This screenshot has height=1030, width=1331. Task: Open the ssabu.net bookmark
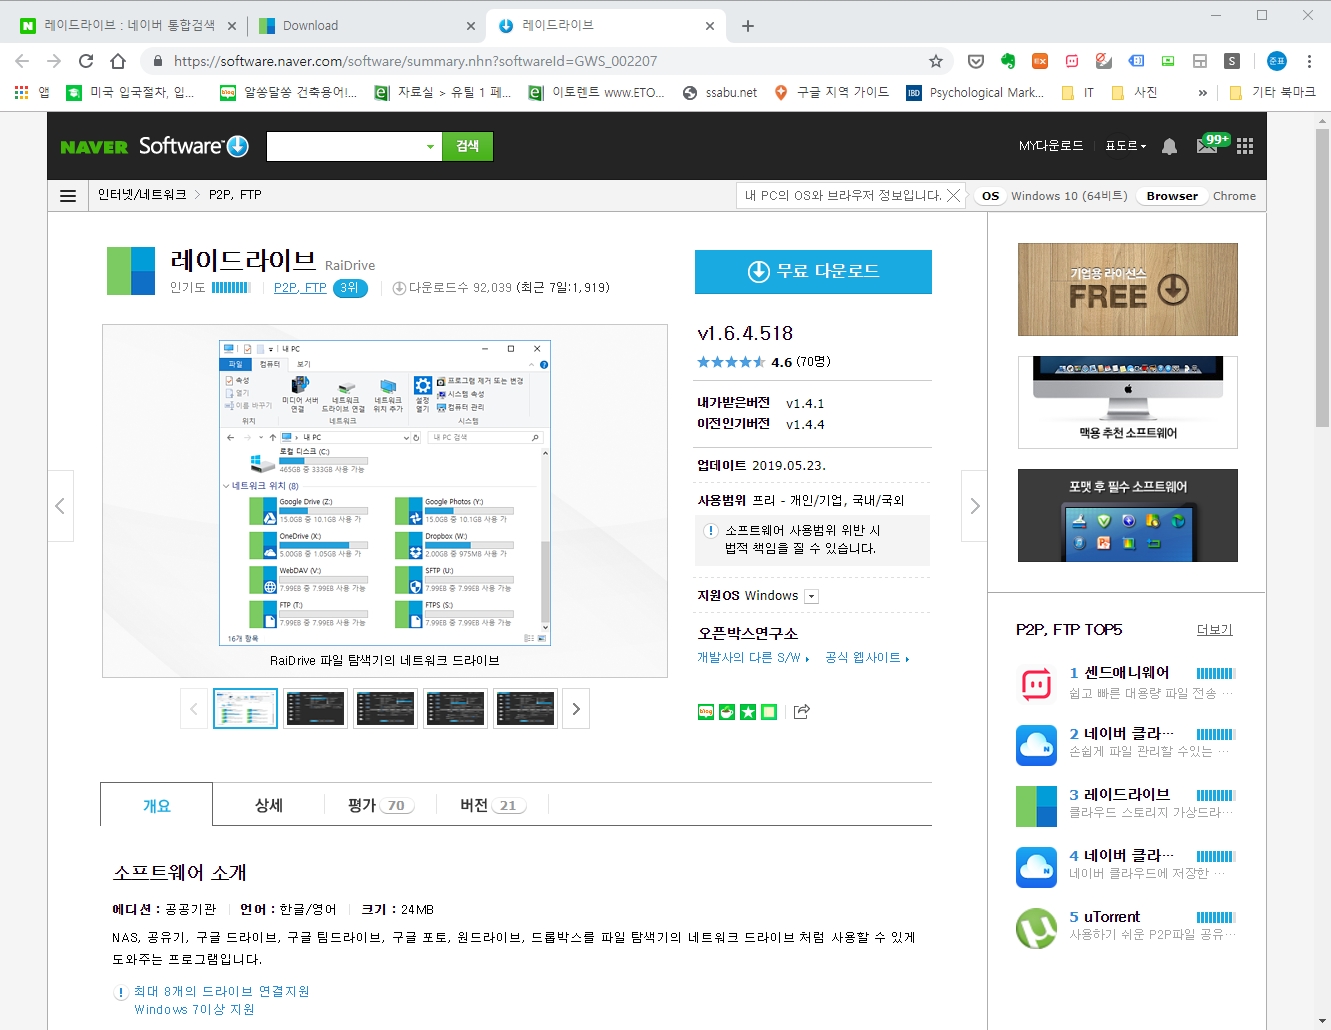[719, 92]
